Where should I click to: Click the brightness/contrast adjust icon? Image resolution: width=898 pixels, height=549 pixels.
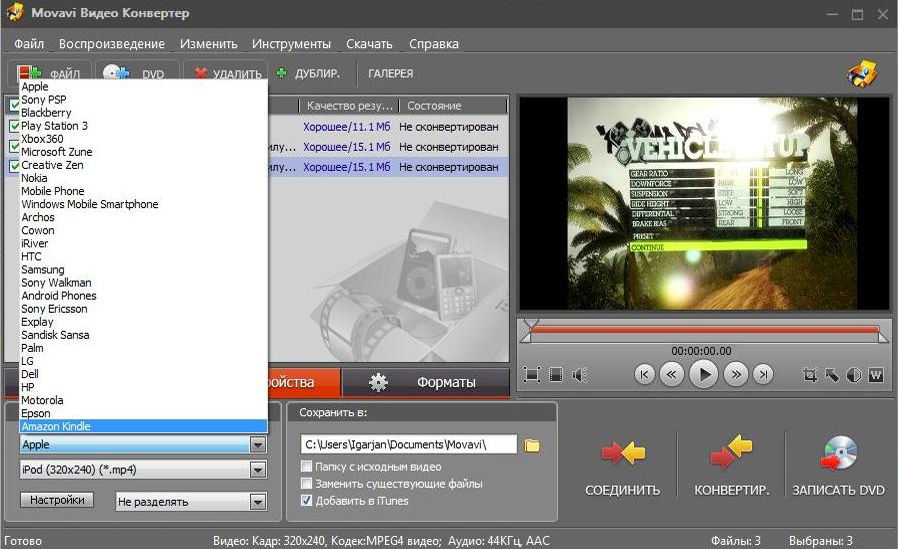(854, 375)
